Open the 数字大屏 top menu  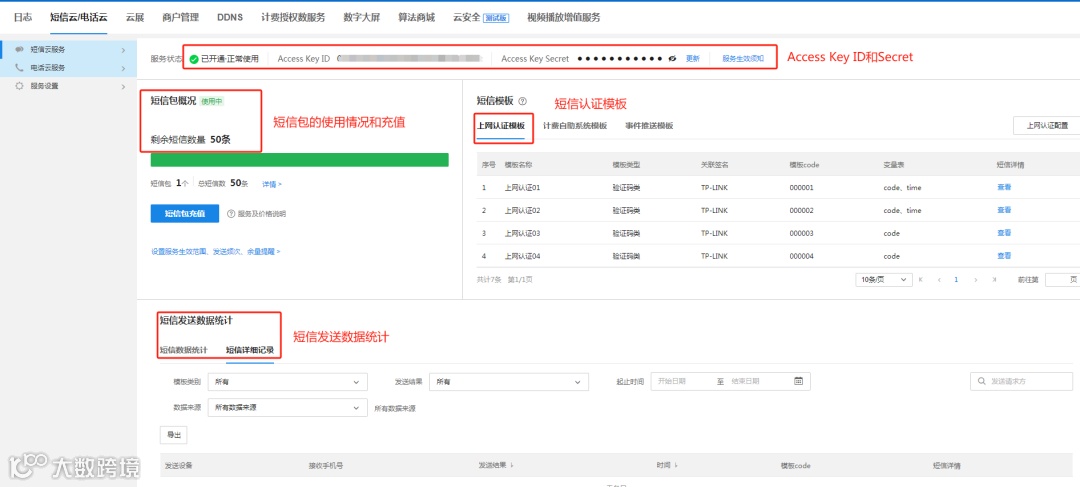362,17
